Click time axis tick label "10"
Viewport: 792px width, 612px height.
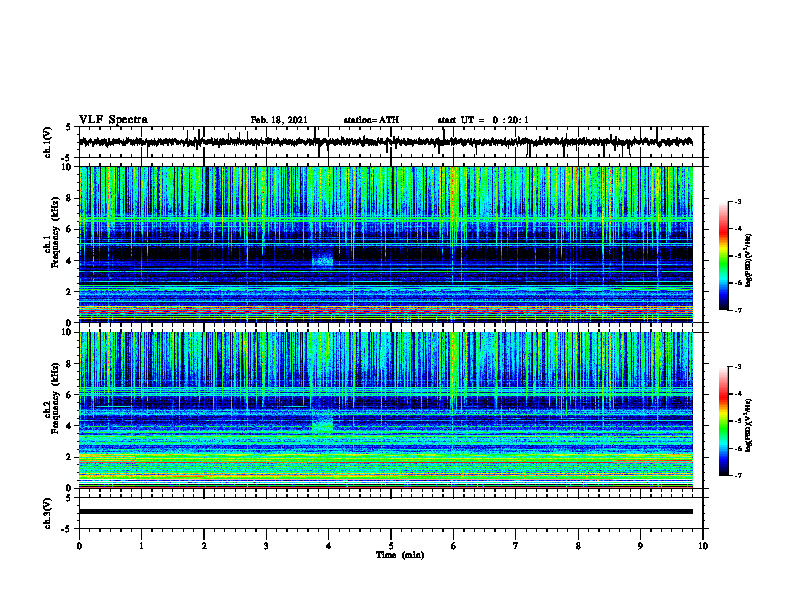[x=703, y=546]
